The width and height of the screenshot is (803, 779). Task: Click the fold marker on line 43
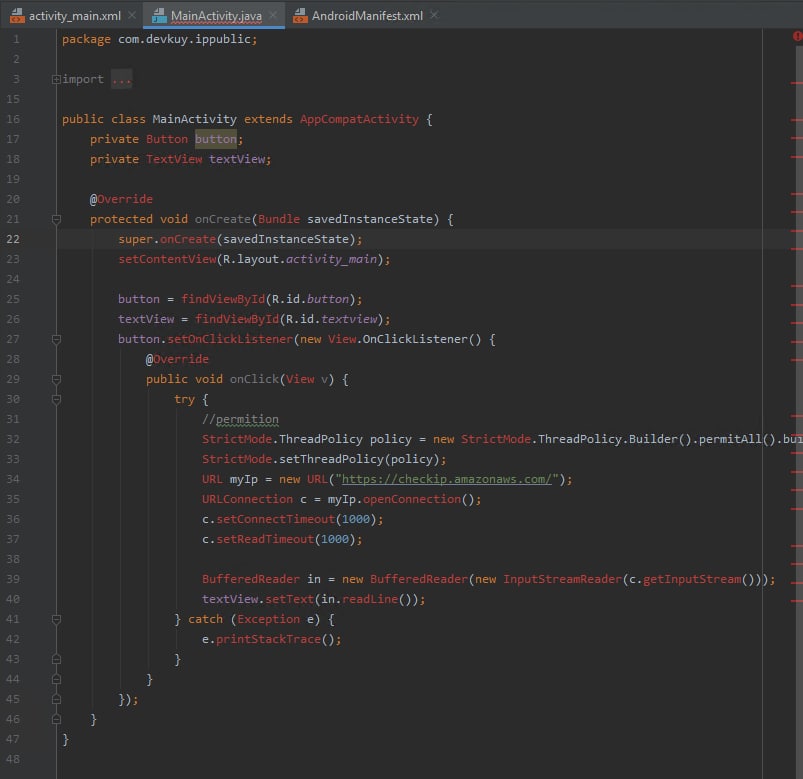tap(56, 659)
